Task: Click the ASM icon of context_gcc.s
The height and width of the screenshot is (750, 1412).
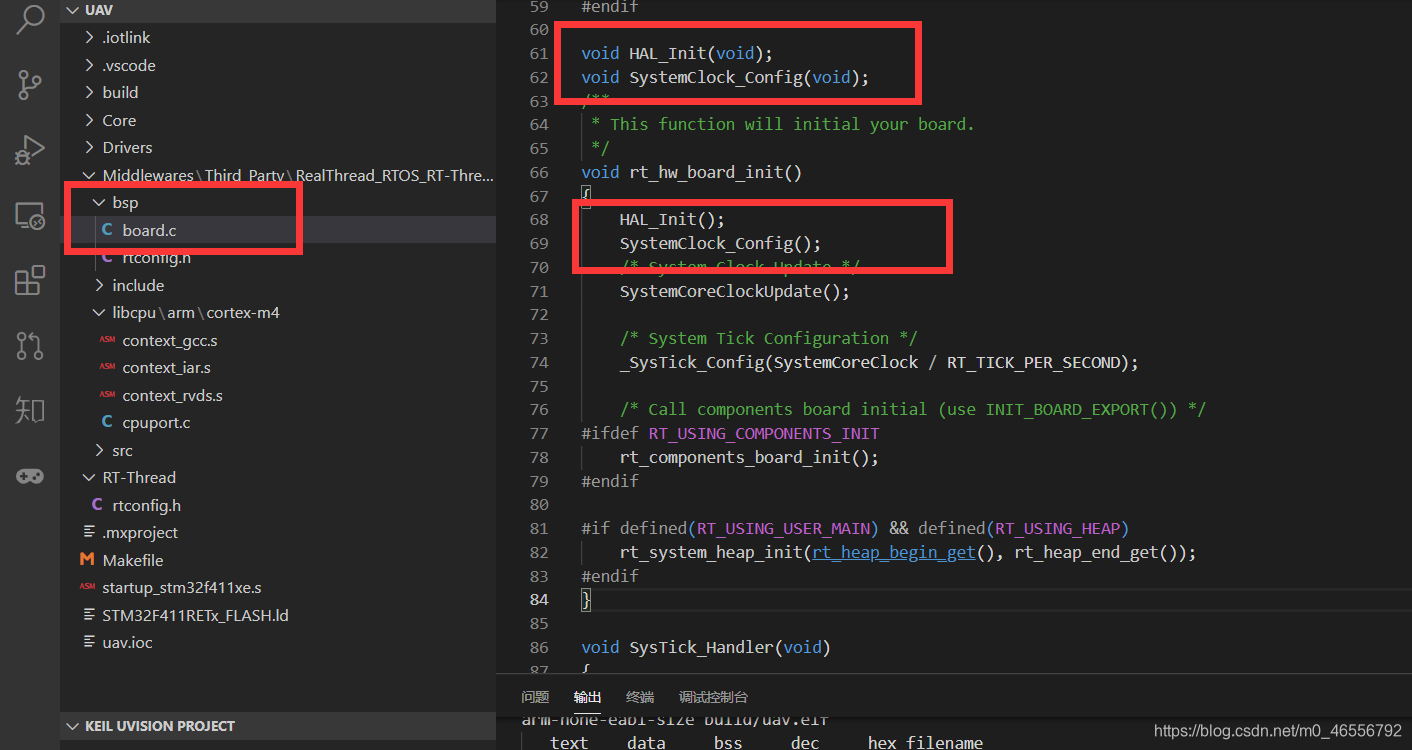Action: 107,340
